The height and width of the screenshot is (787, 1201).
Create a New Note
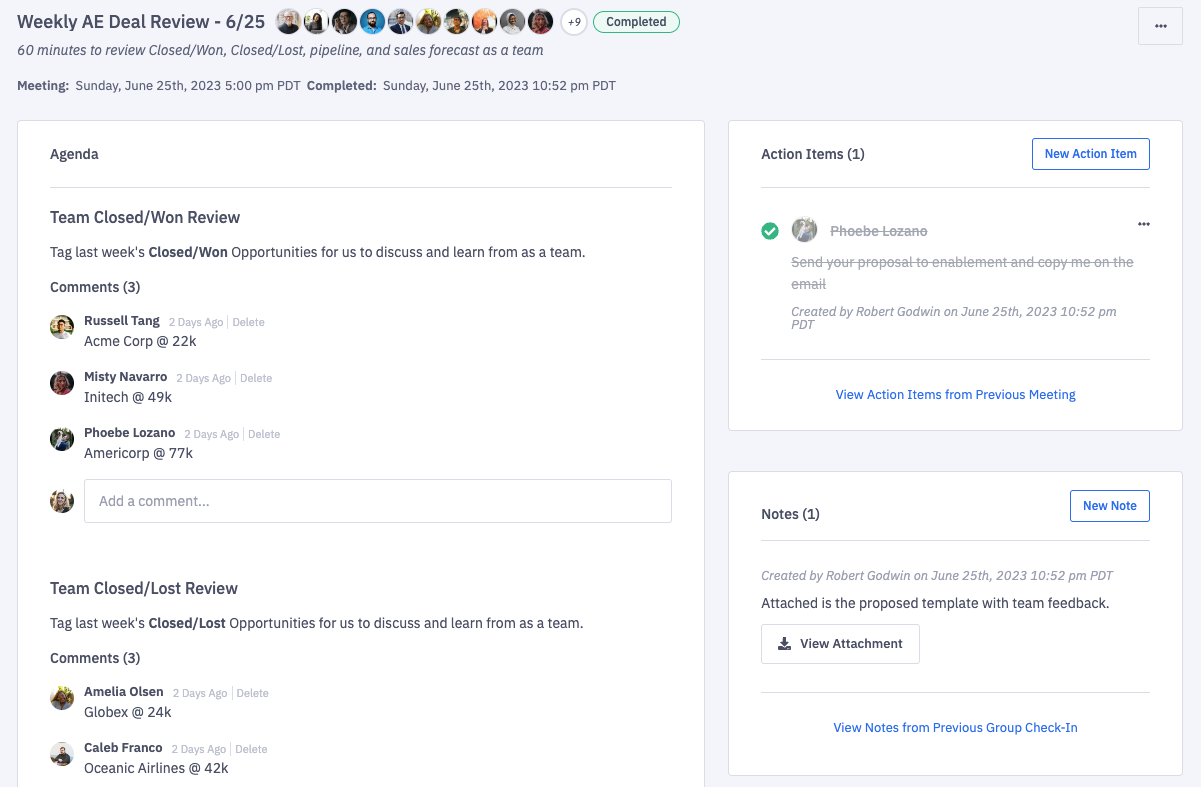point(1109,505)
